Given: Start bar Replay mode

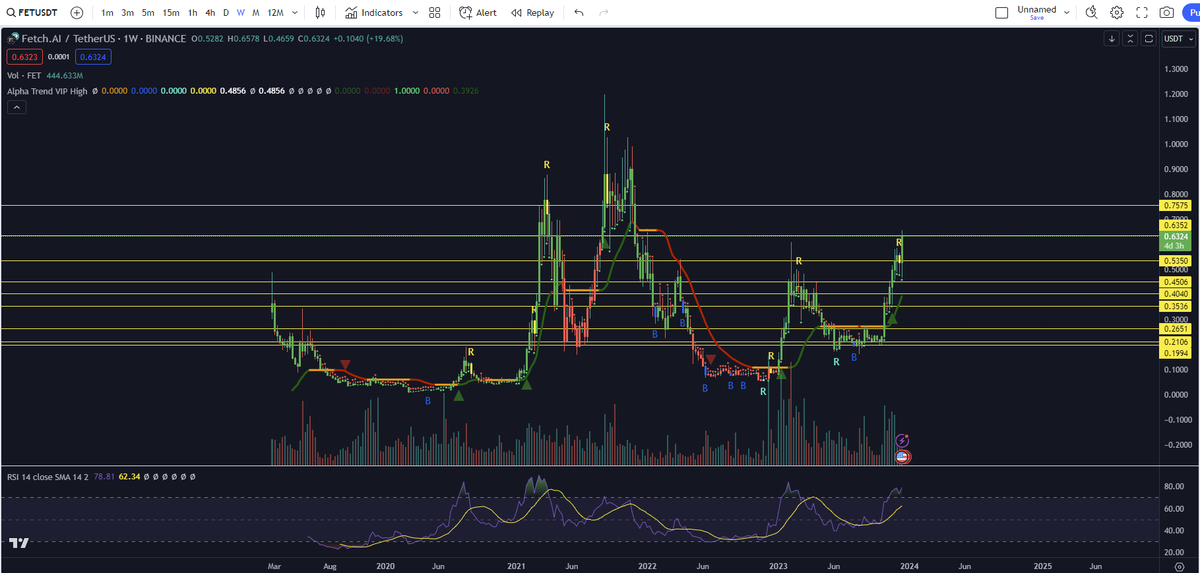Looking at the screenshot, I should [x=532, y=13].
